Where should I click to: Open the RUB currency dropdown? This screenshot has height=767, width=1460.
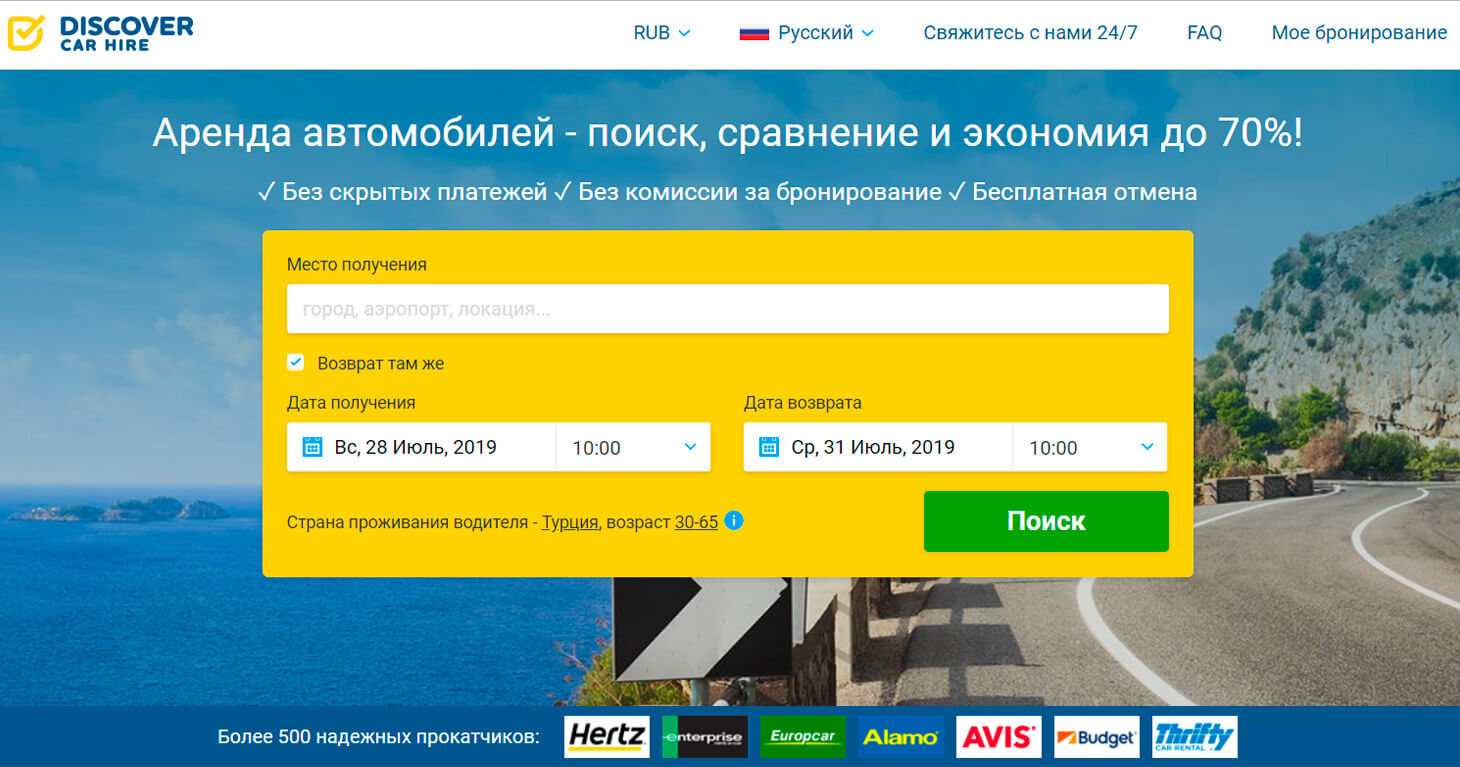(x=659, y=32)
